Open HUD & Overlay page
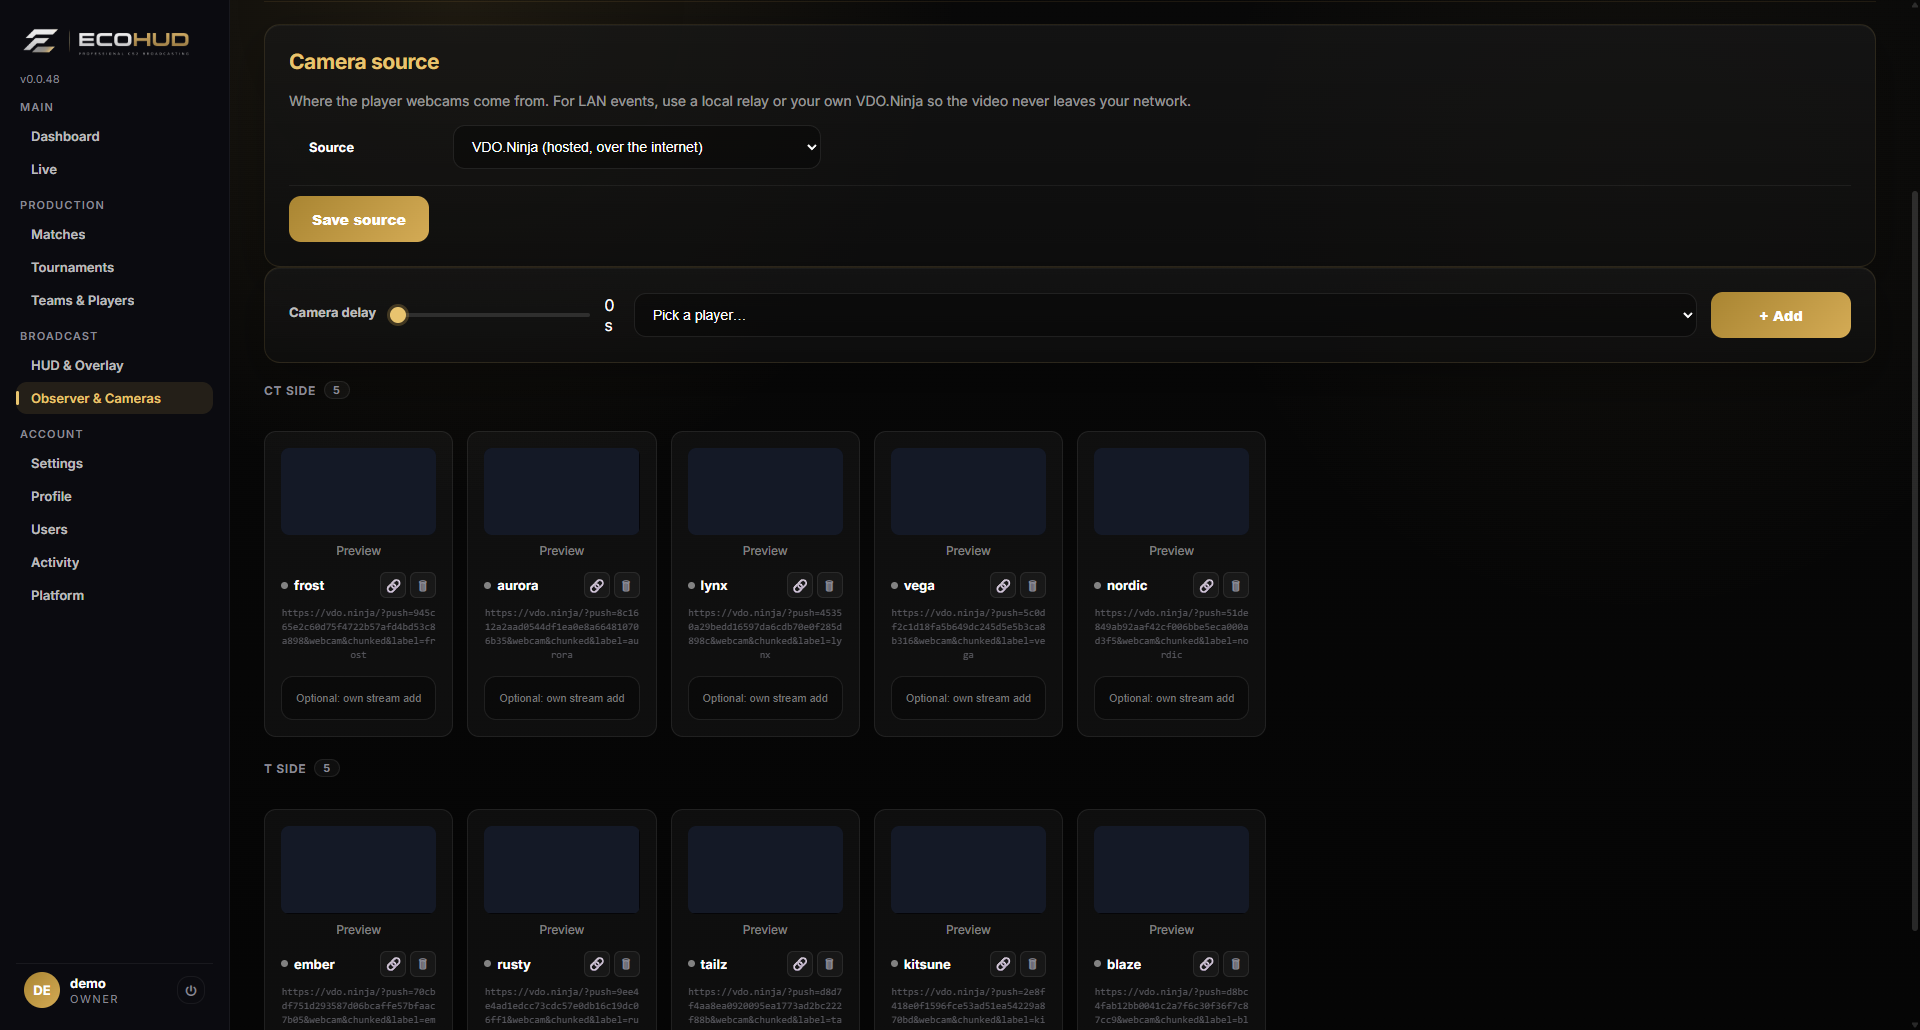Image resolution: width=1920 pixels, height=1030 pixels. point(77,365)
